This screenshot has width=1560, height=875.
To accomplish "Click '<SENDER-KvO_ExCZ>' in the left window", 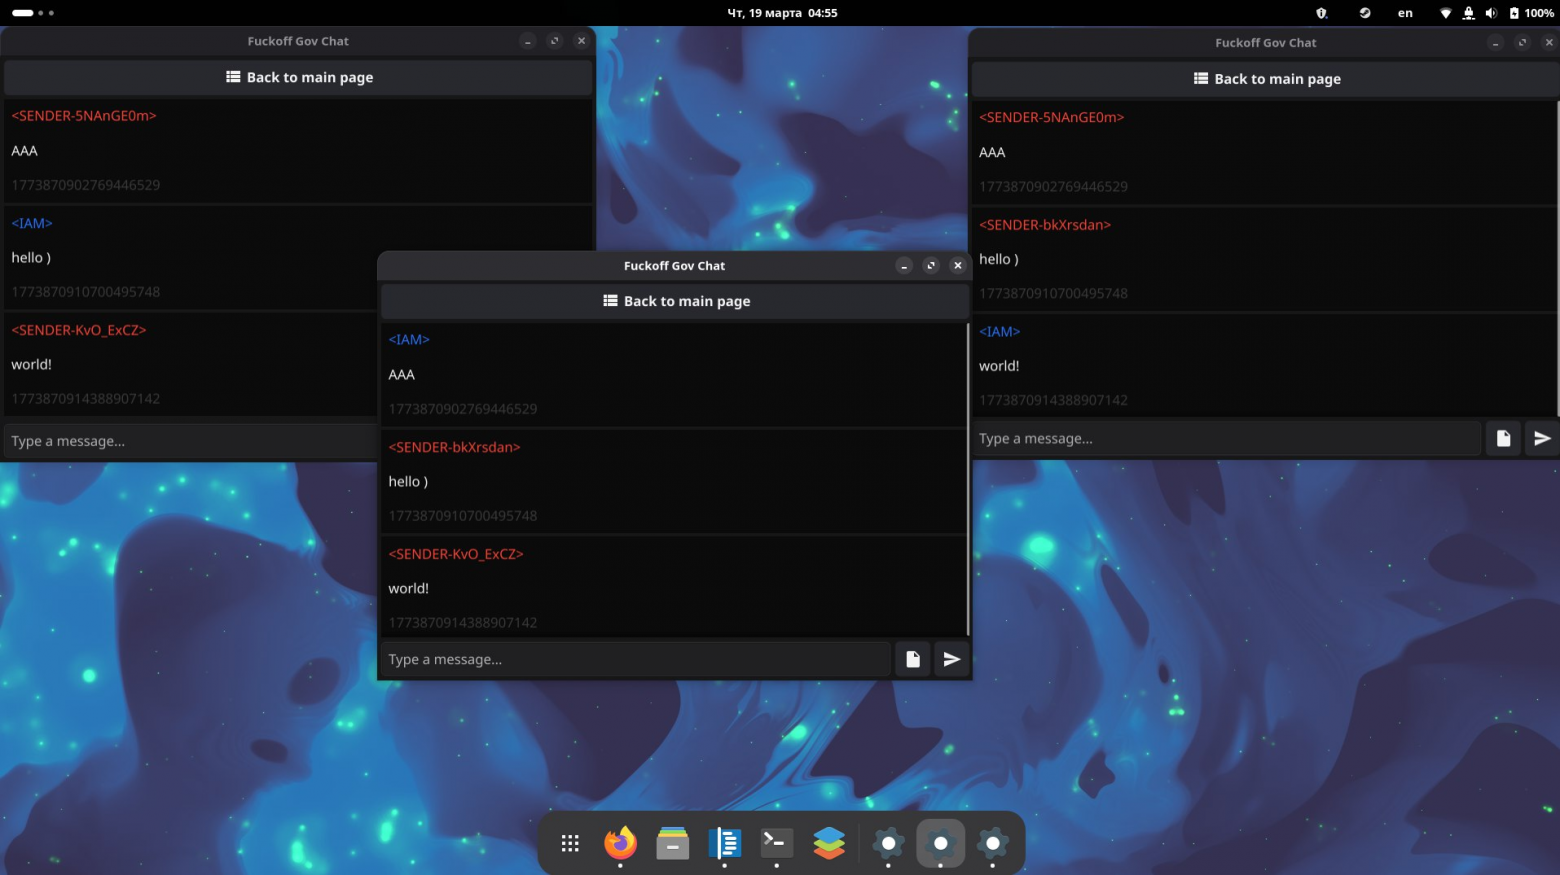I will coord(79,330).
